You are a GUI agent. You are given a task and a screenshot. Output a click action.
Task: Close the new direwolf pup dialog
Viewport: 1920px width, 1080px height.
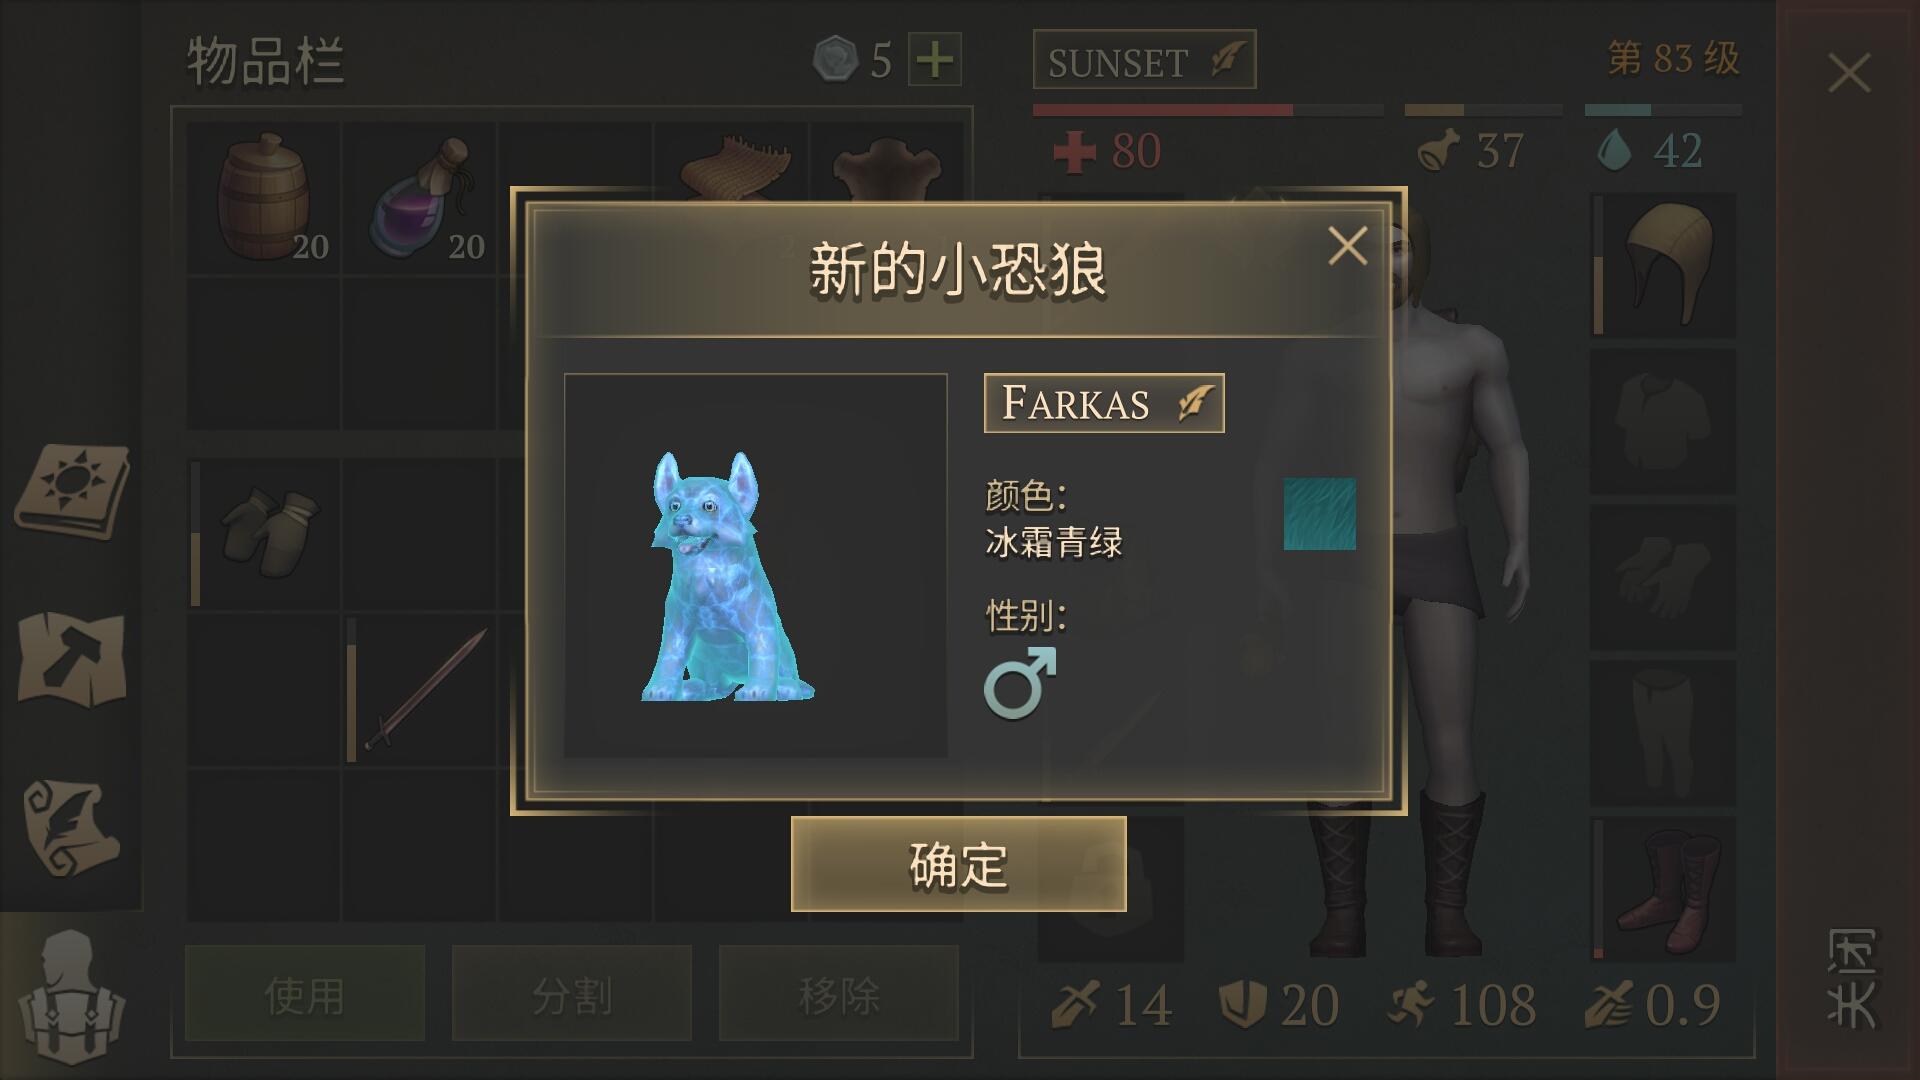coord(1347,246)
